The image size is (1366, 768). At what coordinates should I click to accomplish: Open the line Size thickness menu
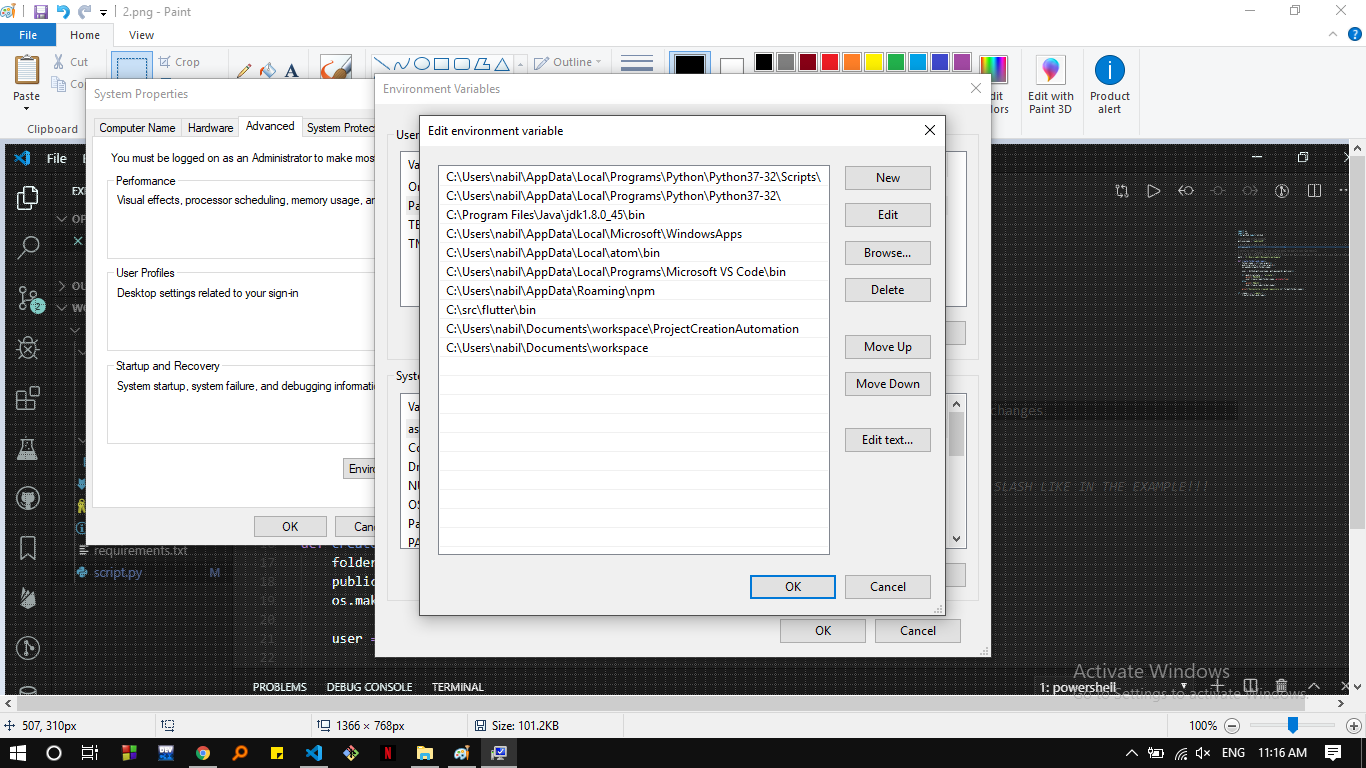coord(637,64)
